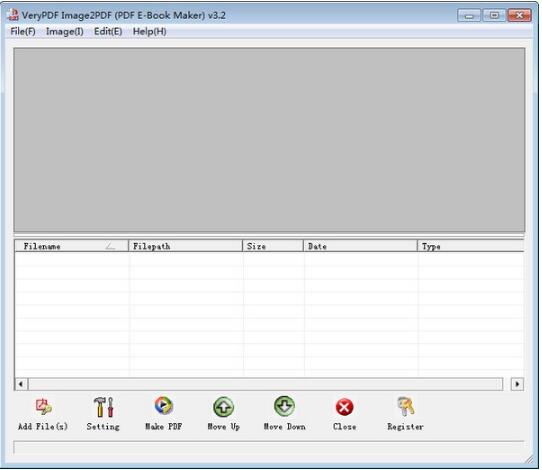Open the File(F) menu
The image size is (542, 470).
tap(23, 31)
